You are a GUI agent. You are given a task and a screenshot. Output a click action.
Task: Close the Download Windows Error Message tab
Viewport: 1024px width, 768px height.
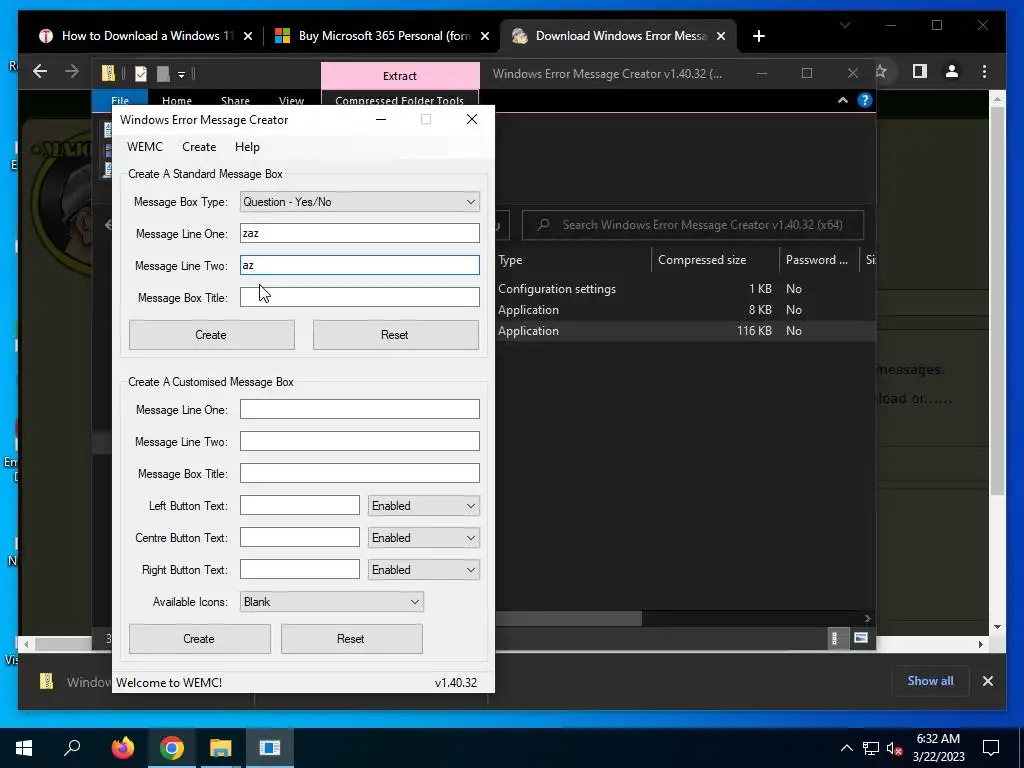(721, 36)
